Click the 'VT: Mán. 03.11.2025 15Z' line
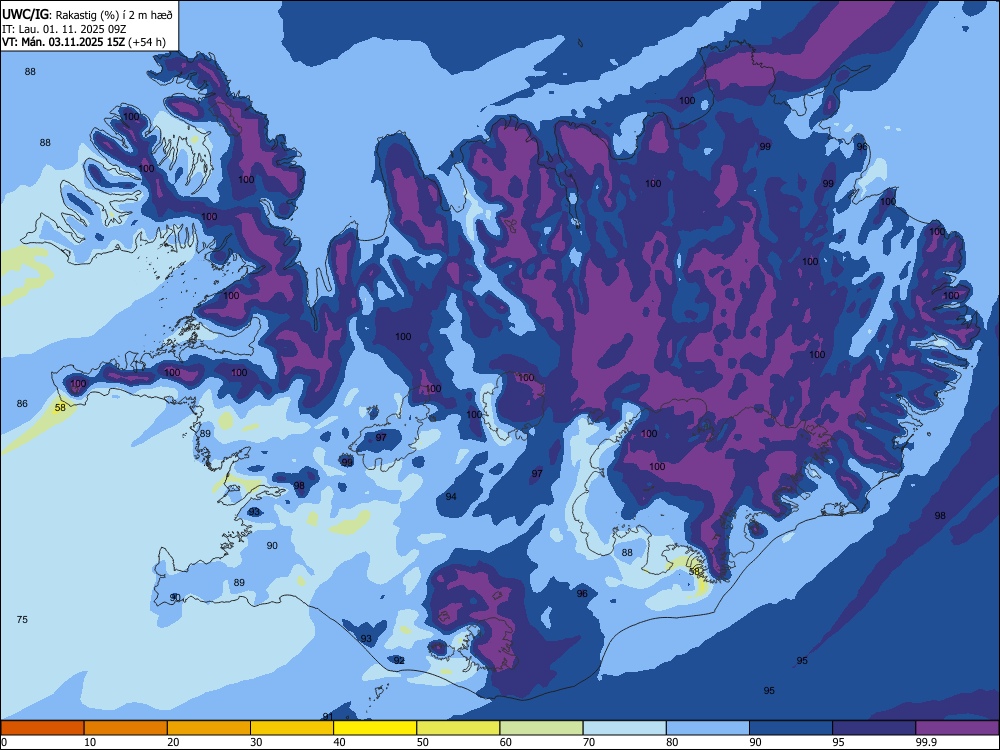The image size is (1000, 750). coord(63,42)
